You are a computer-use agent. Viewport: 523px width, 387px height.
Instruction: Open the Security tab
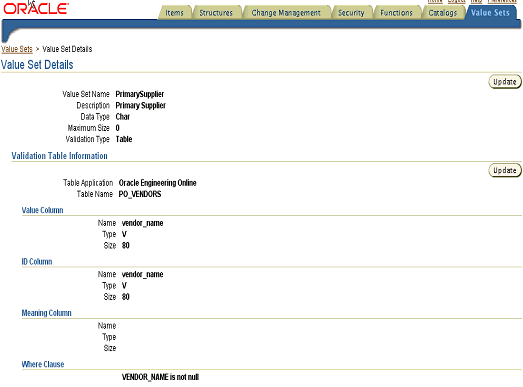(351, 13)
